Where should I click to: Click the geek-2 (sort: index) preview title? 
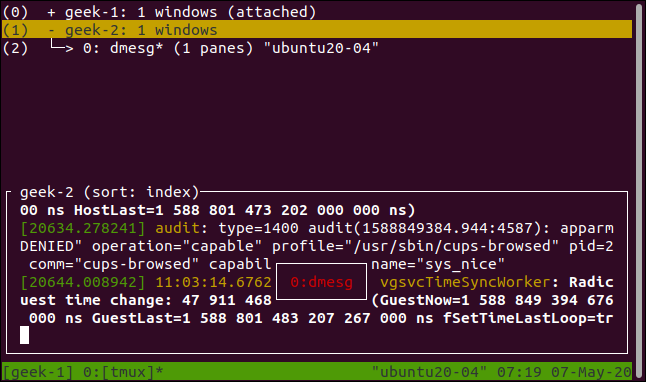[x=109, y=192]
